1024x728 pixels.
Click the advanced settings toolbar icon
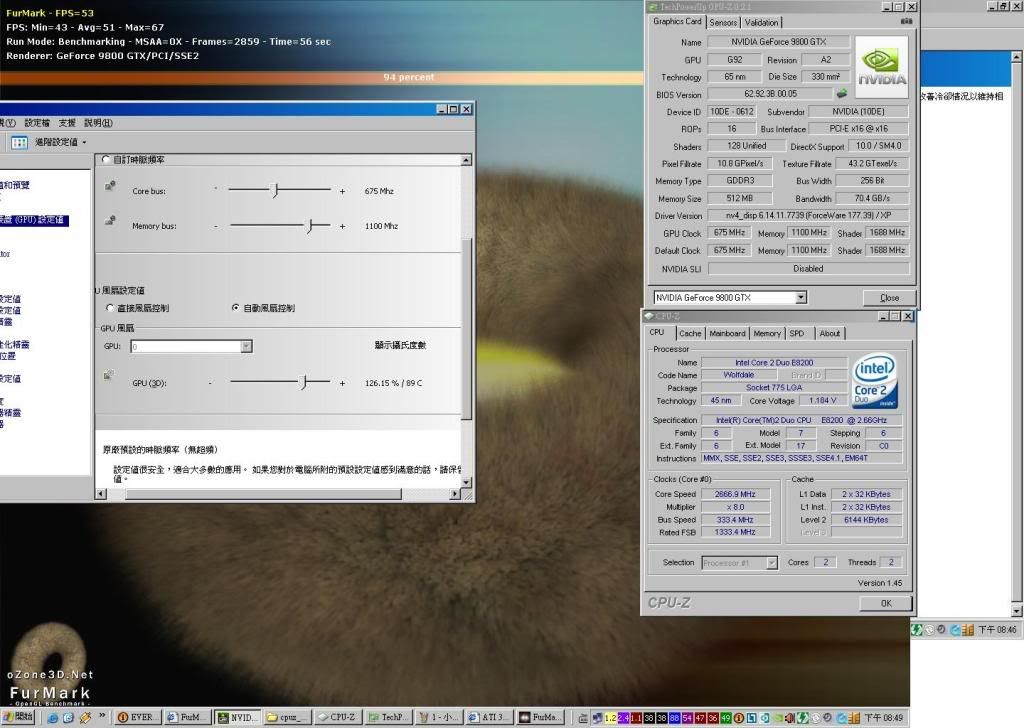[19, 143]
